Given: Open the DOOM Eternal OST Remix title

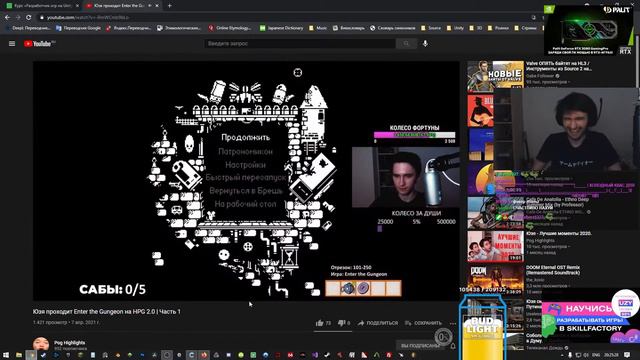Looking at the screenshot, I should tap(553, 270).
